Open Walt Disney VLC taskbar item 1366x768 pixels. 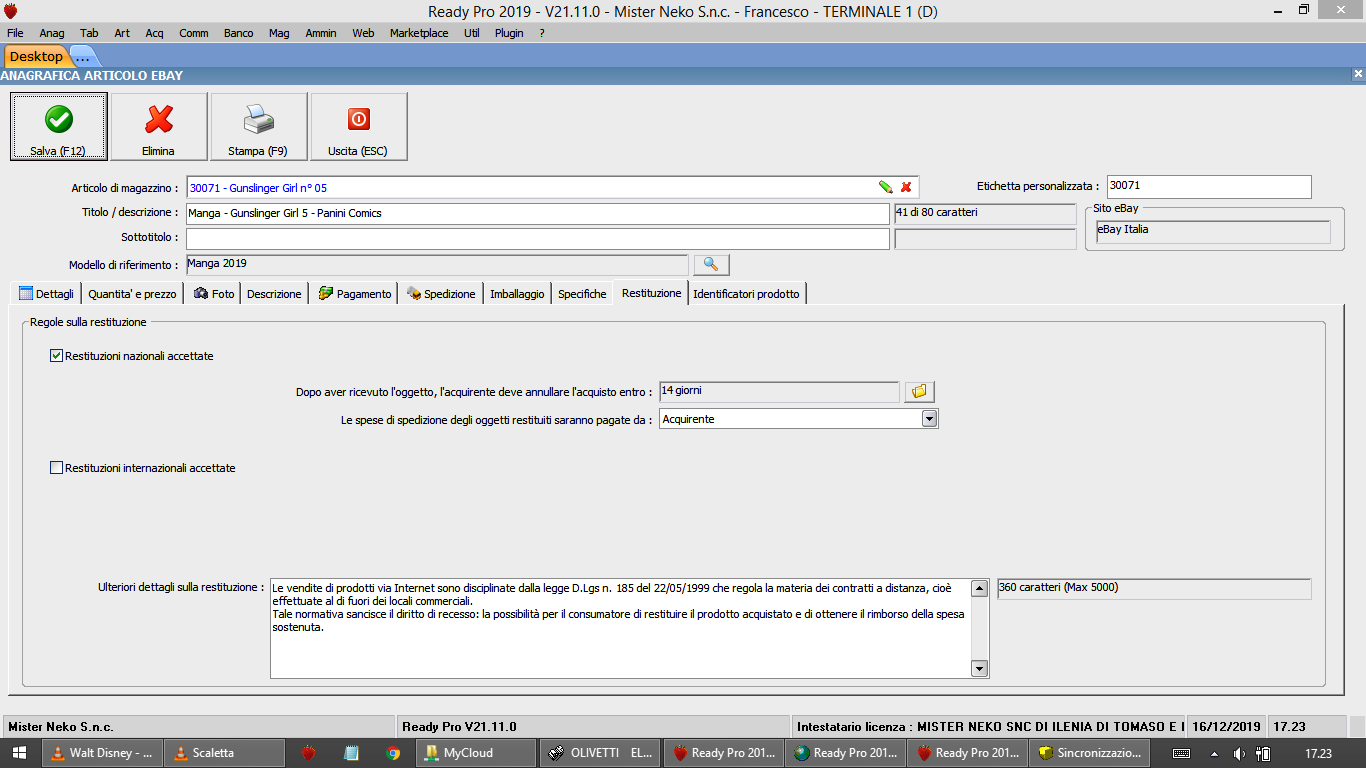point(101,753)
